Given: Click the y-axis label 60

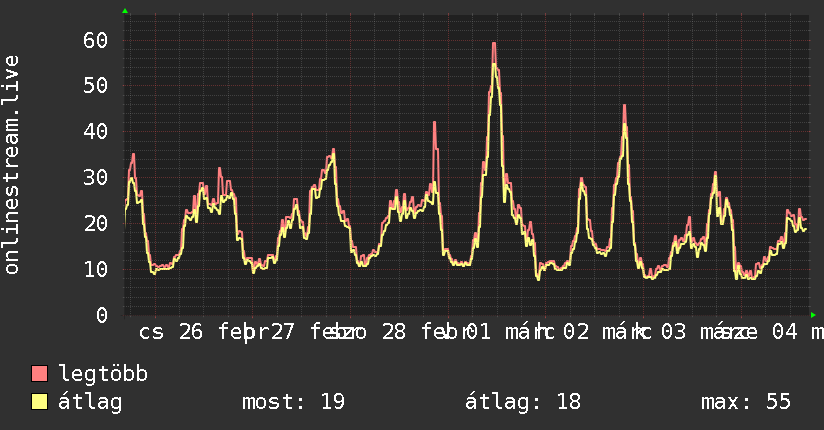Looking at the screenshot, I should point(95,40).
